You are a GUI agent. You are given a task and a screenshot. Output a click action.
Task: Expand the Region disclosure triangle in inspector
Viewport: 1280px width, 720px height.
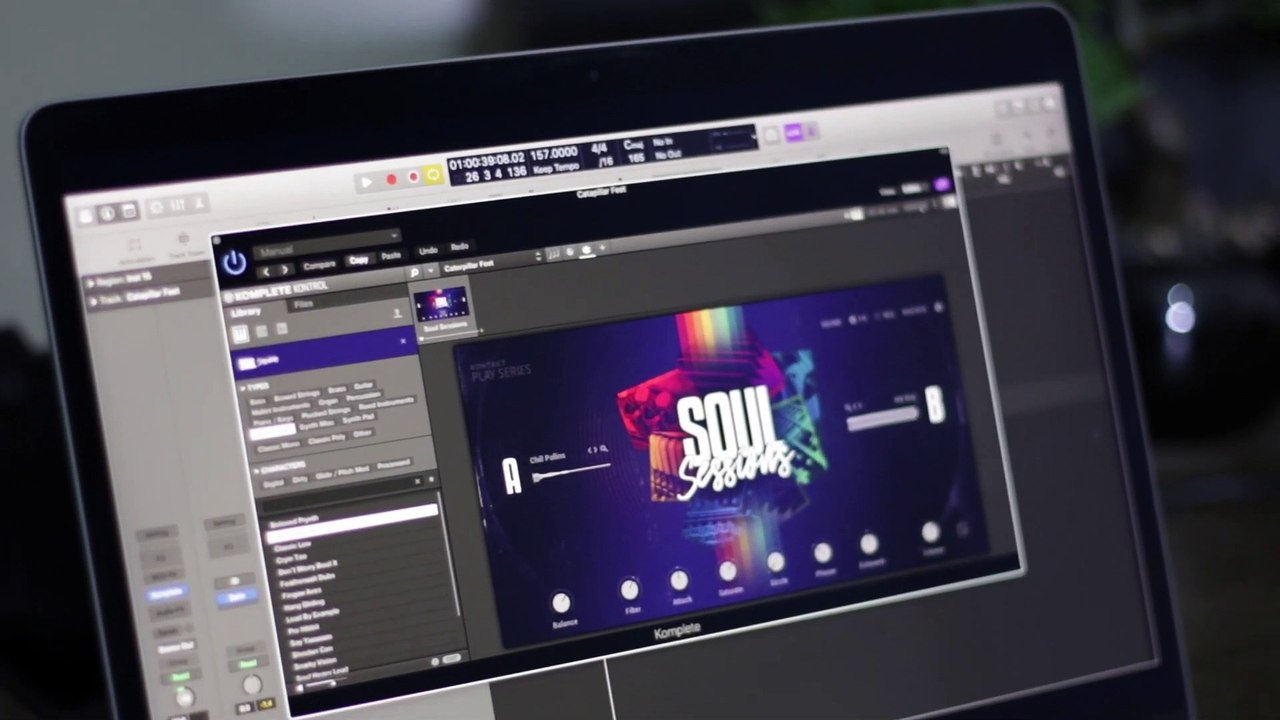(91, 283)
